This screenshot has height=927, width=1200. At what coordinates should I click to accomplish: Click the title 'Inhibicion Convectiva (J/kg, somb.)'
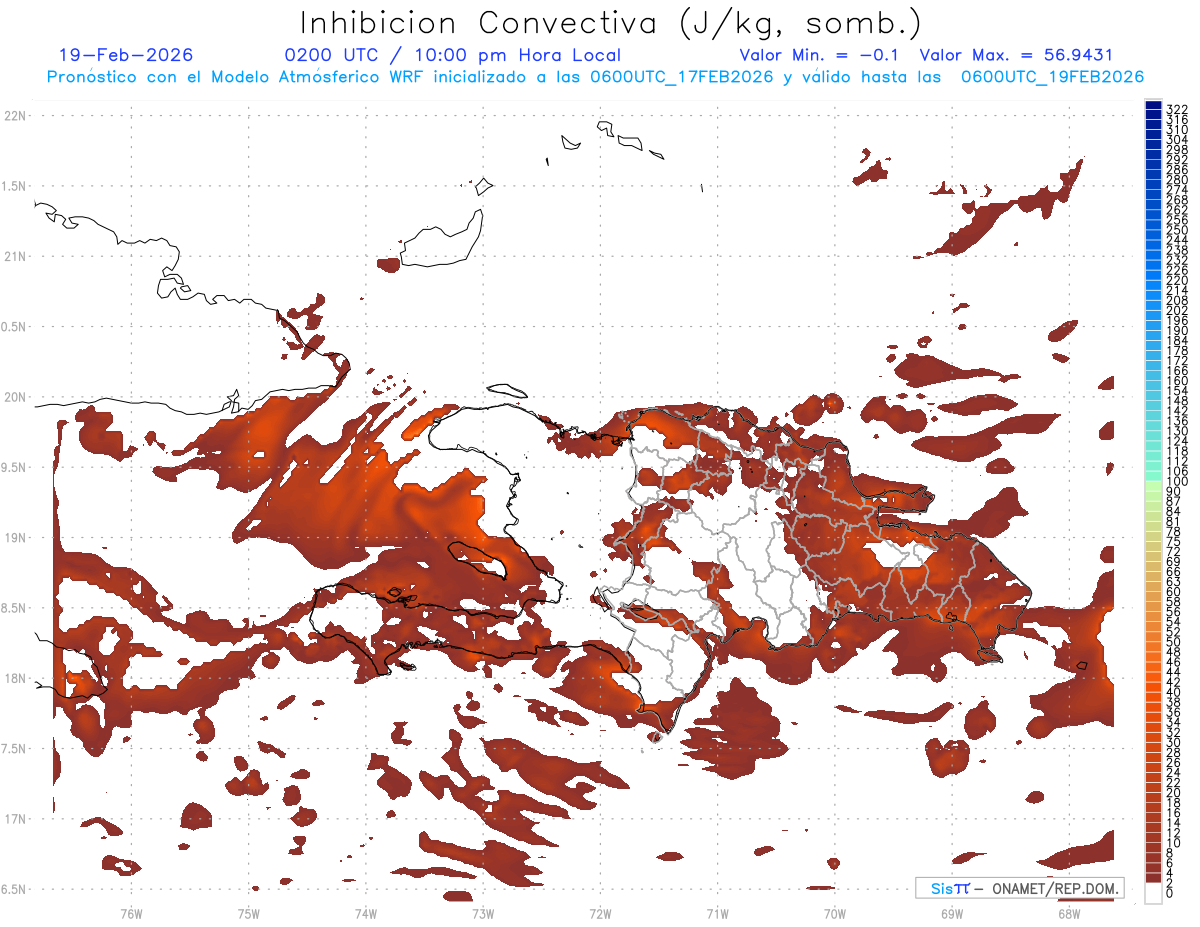(611, 23)
